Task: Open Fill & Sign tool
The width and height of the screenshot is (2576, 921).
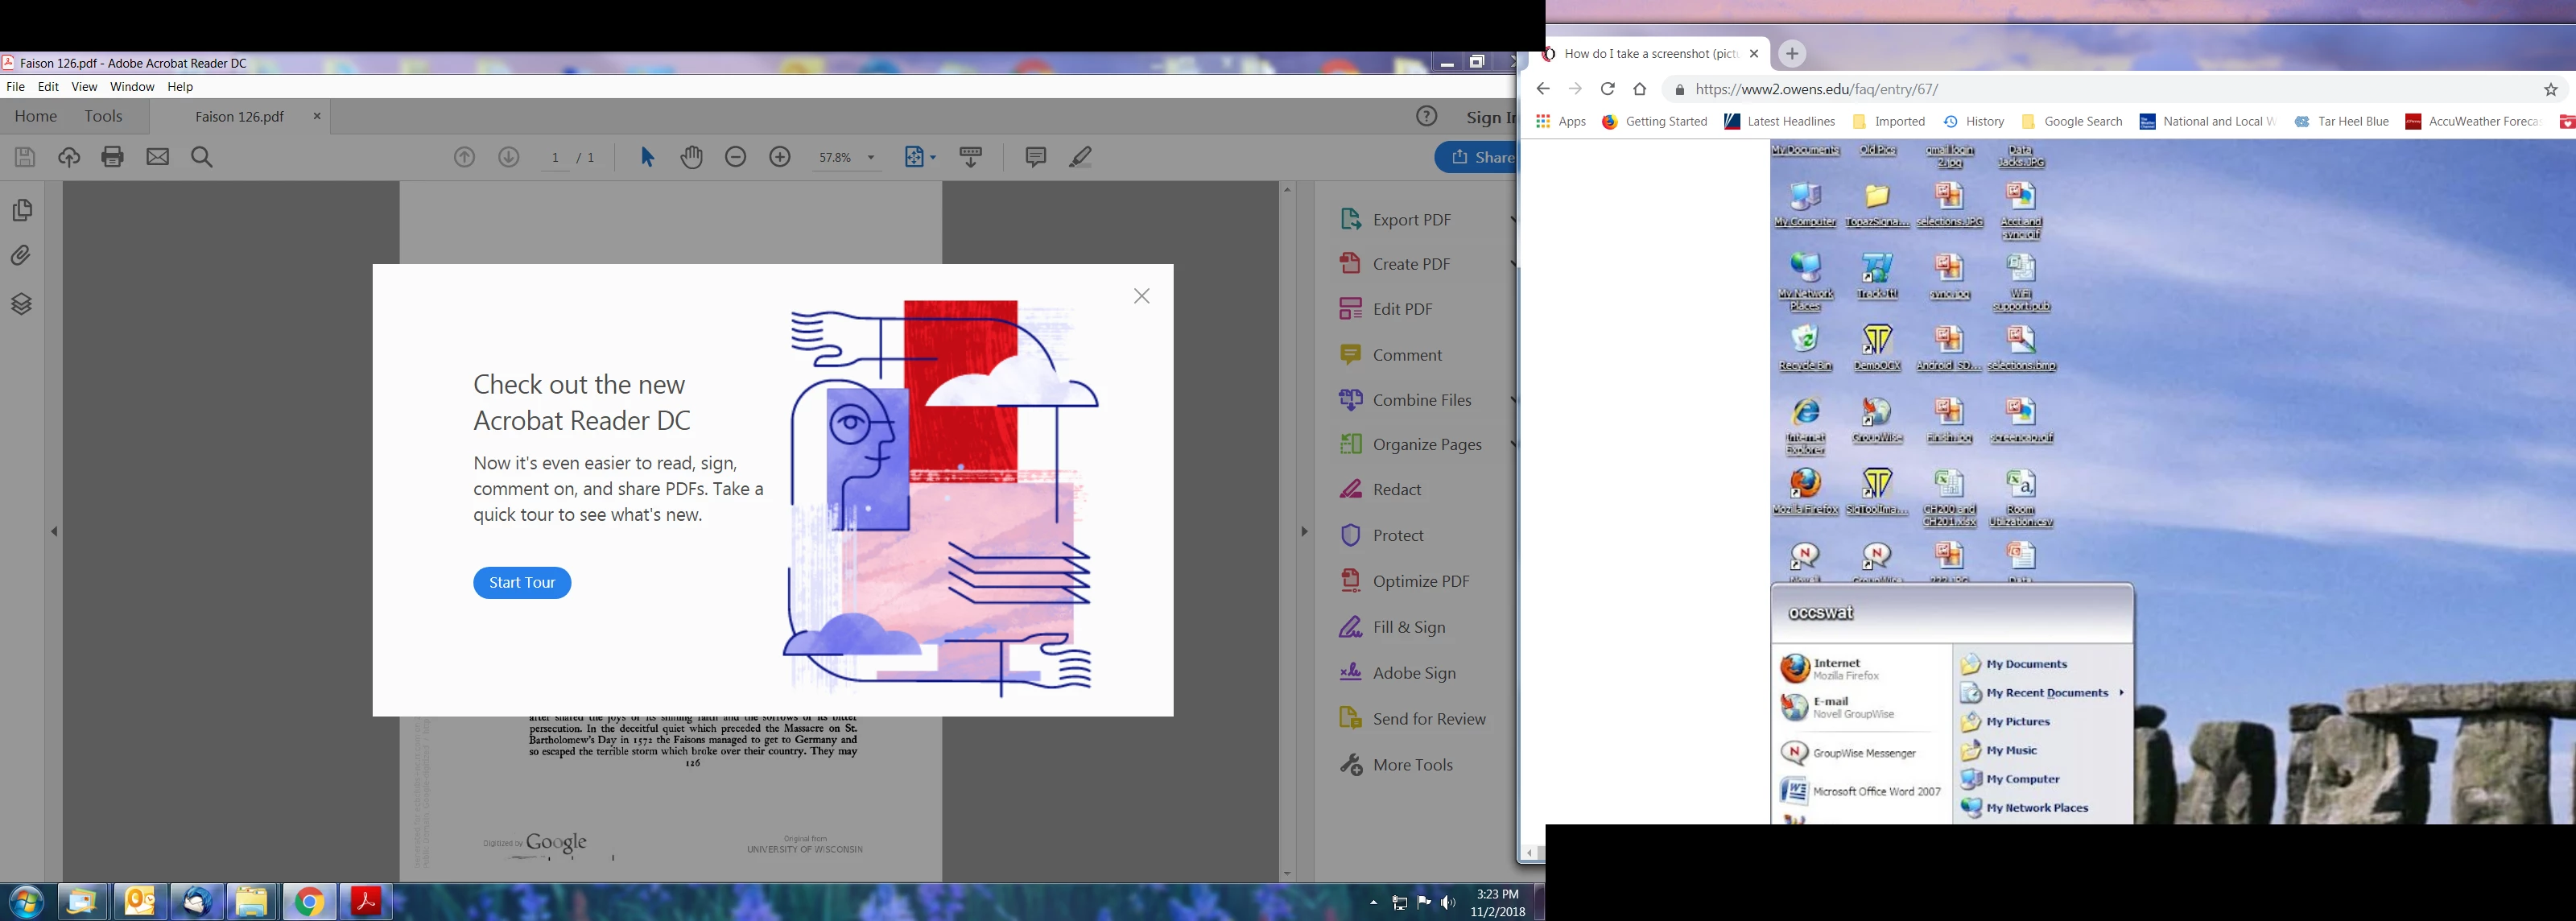Action: click(1409, 628)
